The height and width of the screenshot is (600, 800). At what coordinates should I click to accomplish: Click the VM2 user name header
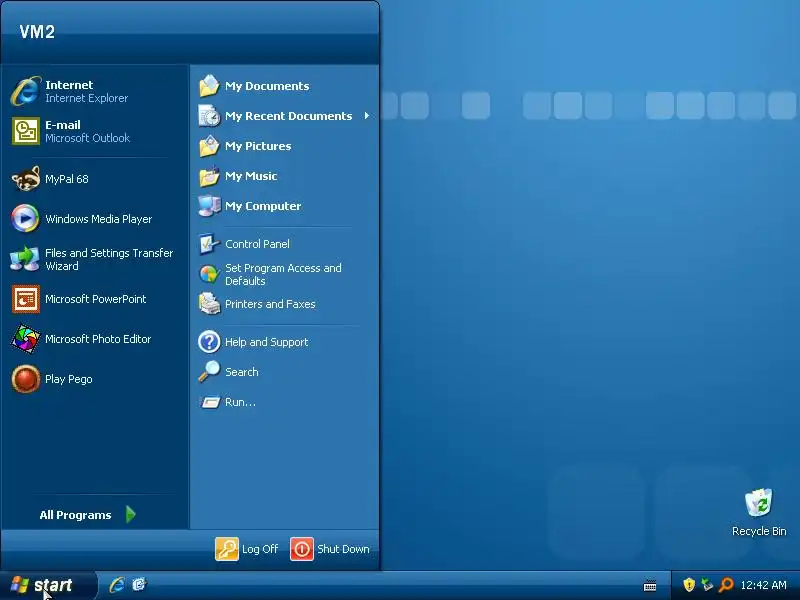[37, 32]
